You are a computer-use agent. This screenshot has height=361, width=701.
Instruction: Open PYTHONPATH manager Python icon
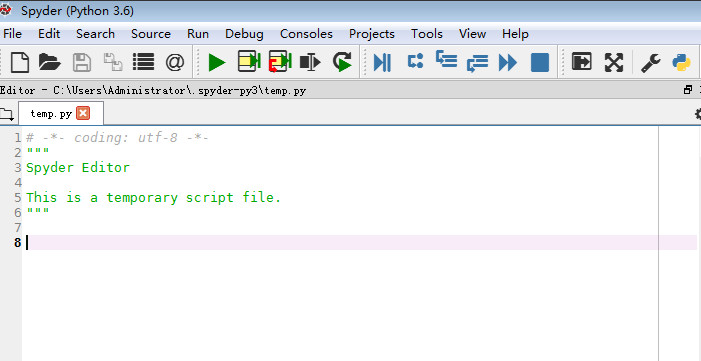pyautogui.click(x=681, y=62)
